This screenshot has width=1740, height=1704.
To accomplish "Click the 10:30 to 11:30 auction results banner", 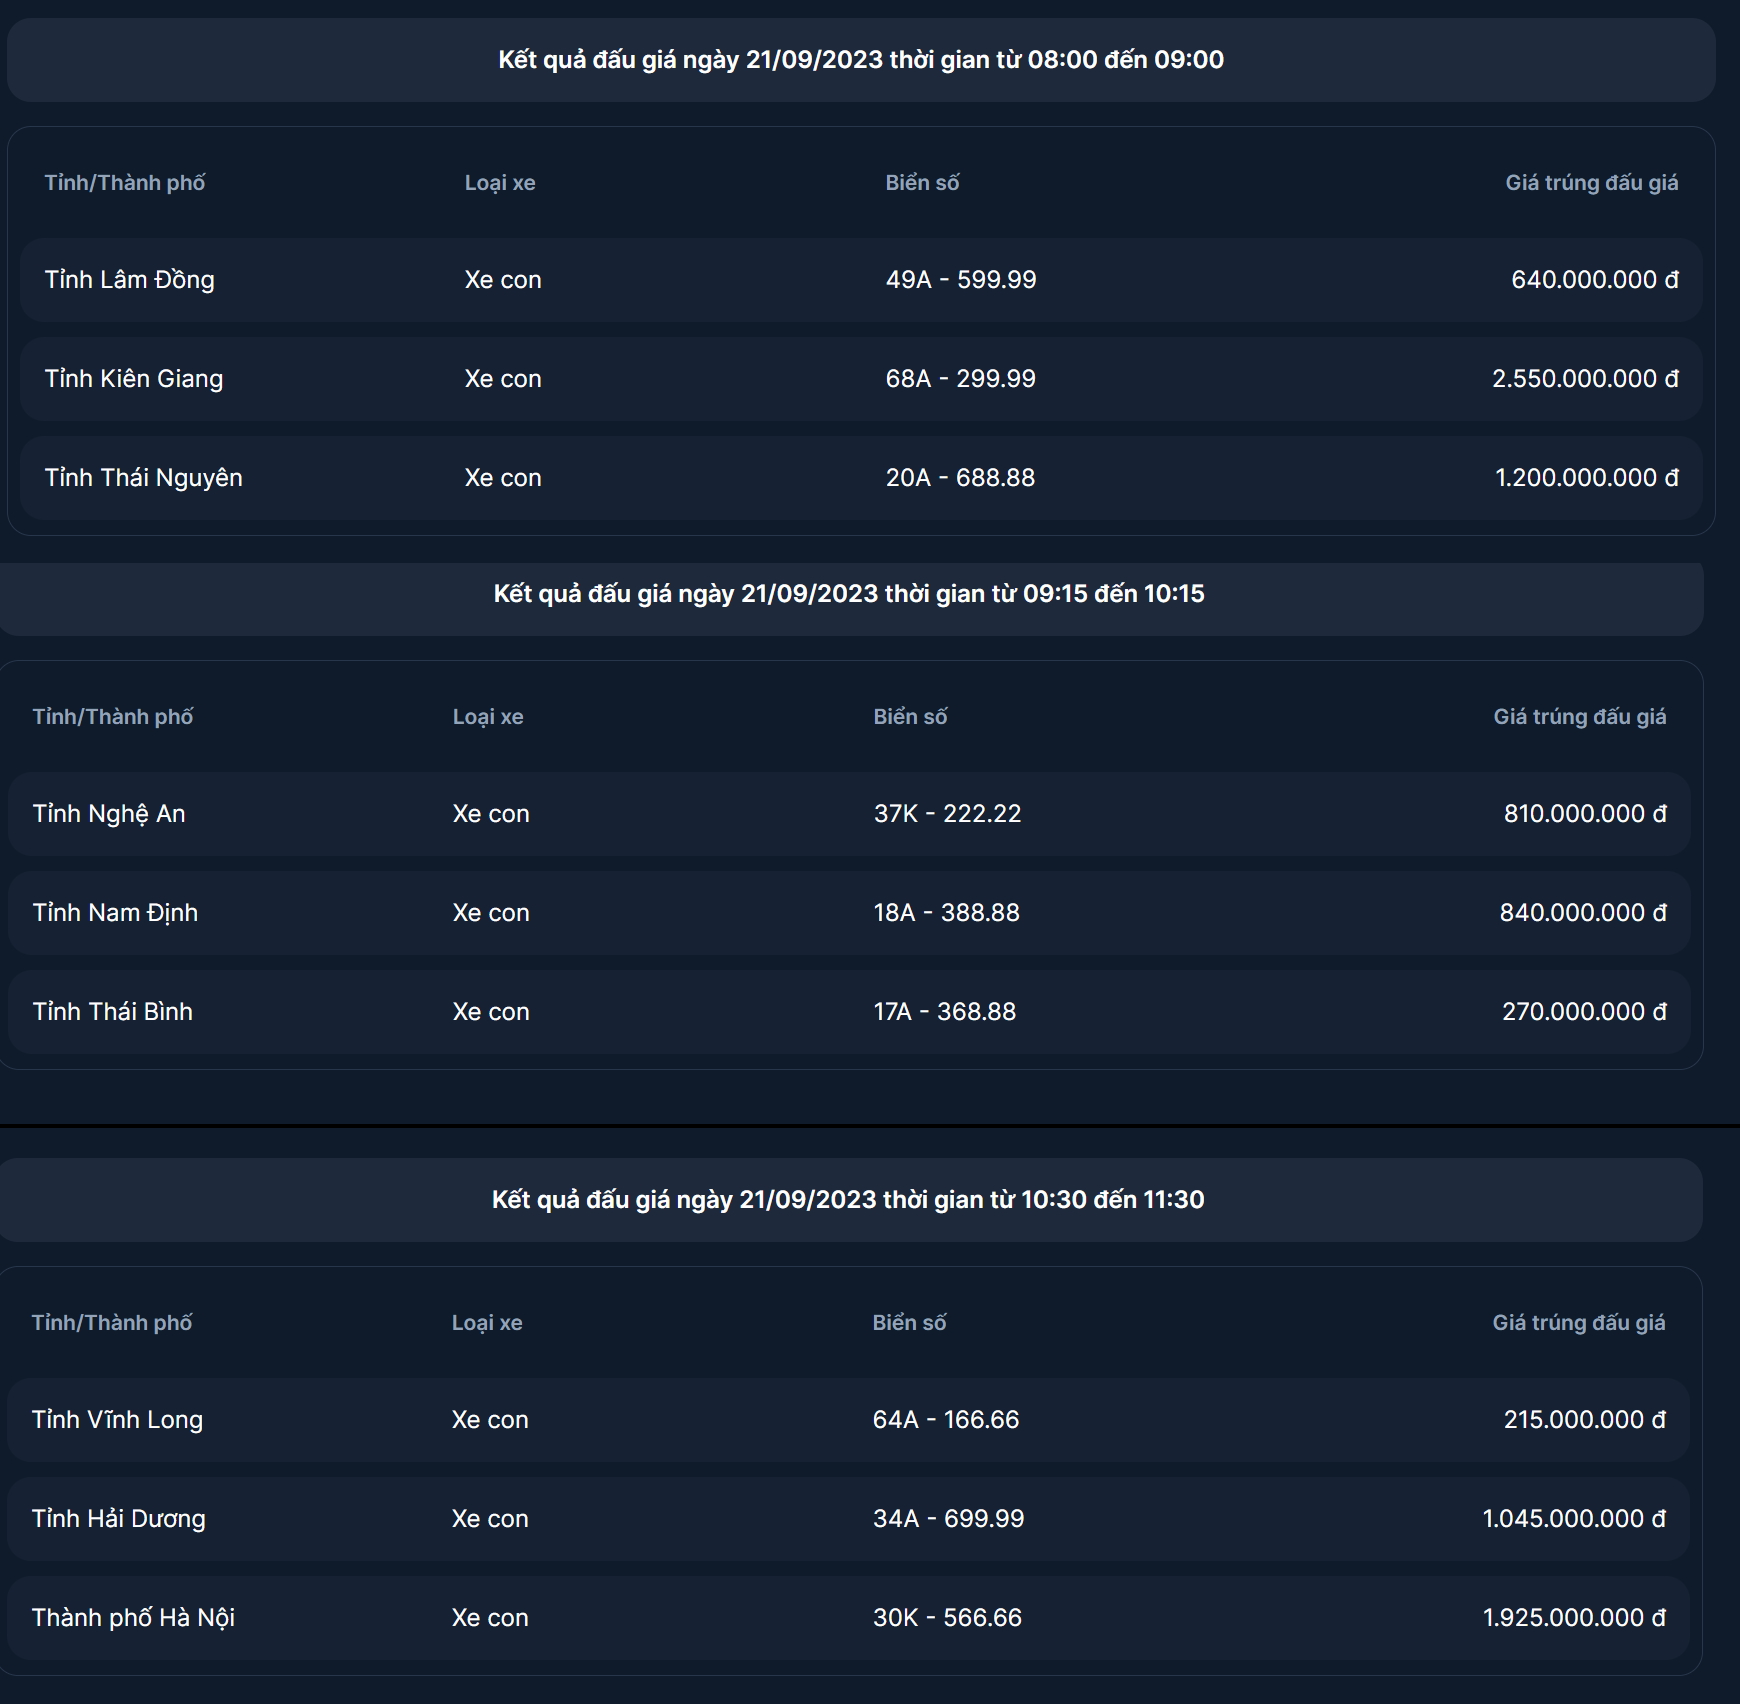I will [848, 1200].
